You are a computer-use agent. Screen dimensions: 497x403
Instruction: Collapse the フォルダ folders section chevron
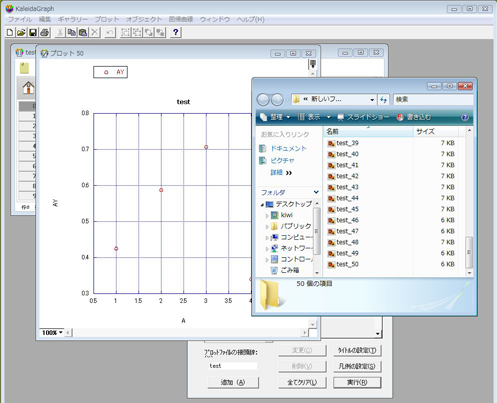coord(316,192)
